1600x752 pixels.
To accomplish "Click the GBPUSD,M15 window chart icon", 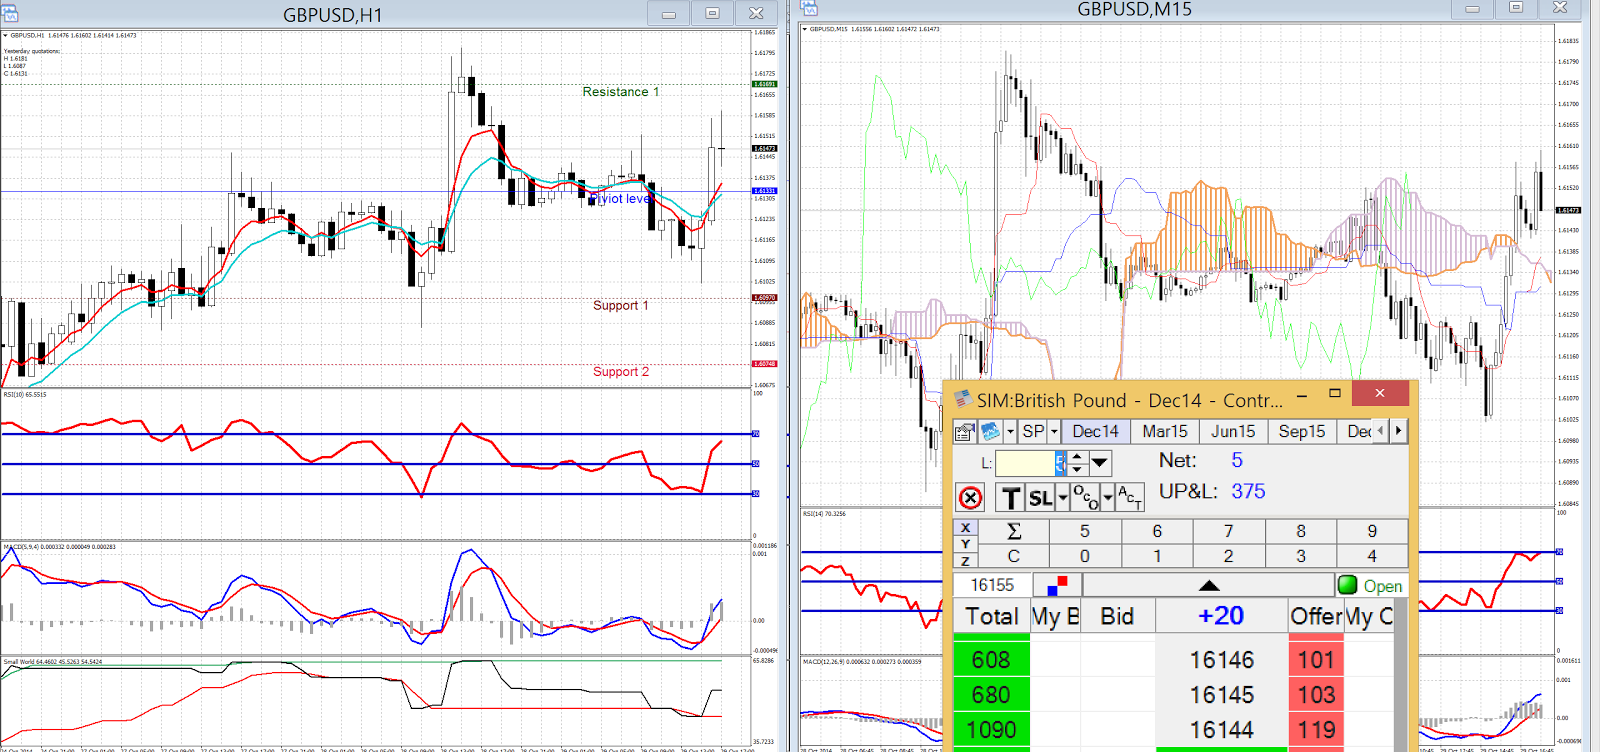I will coord(809,8).
